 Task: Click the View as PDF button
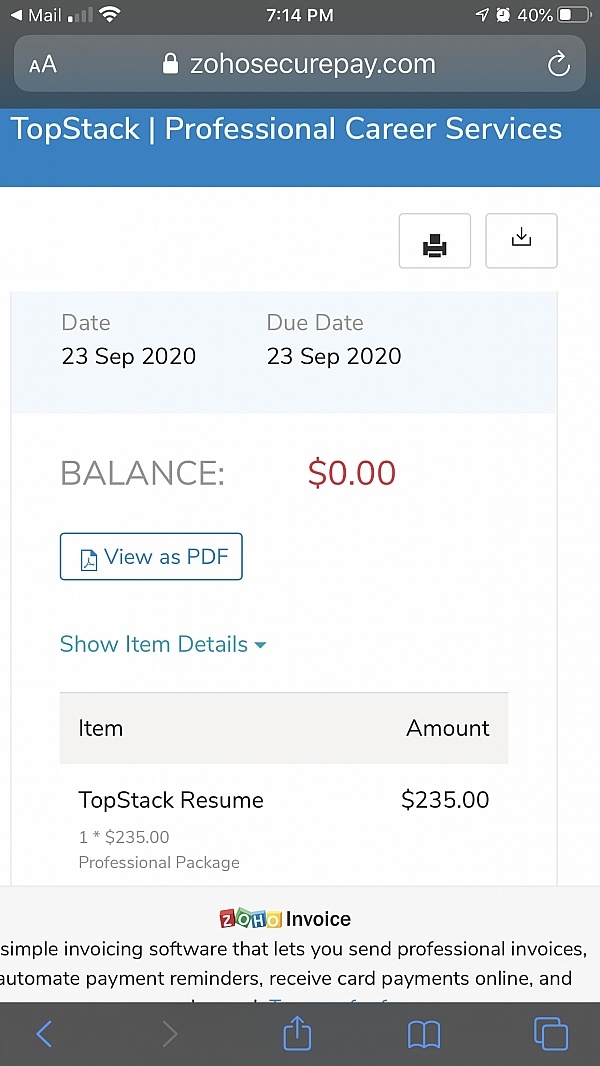151,557
